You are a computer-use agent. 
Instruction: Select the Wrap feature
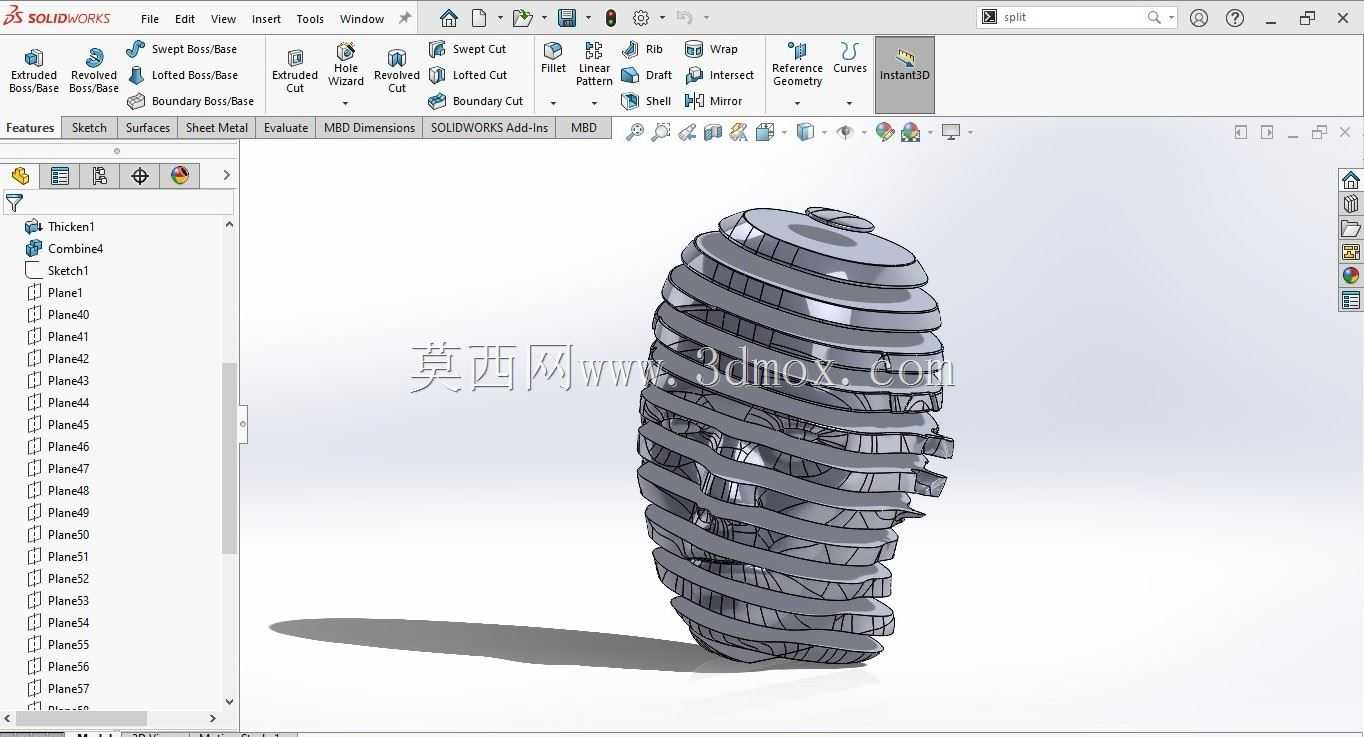click(x=712, y=49)
